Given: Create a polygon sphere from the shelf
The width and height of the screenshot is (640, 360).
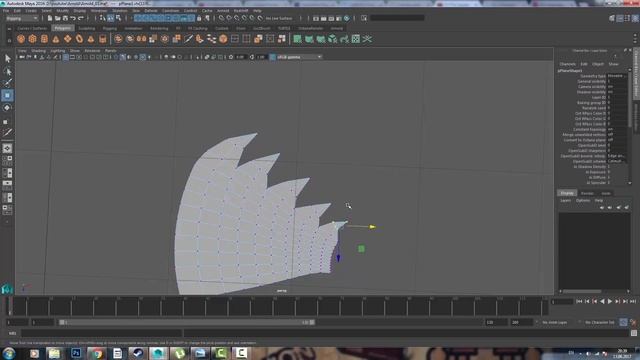Looking at the screenshot, I should 21,39.
